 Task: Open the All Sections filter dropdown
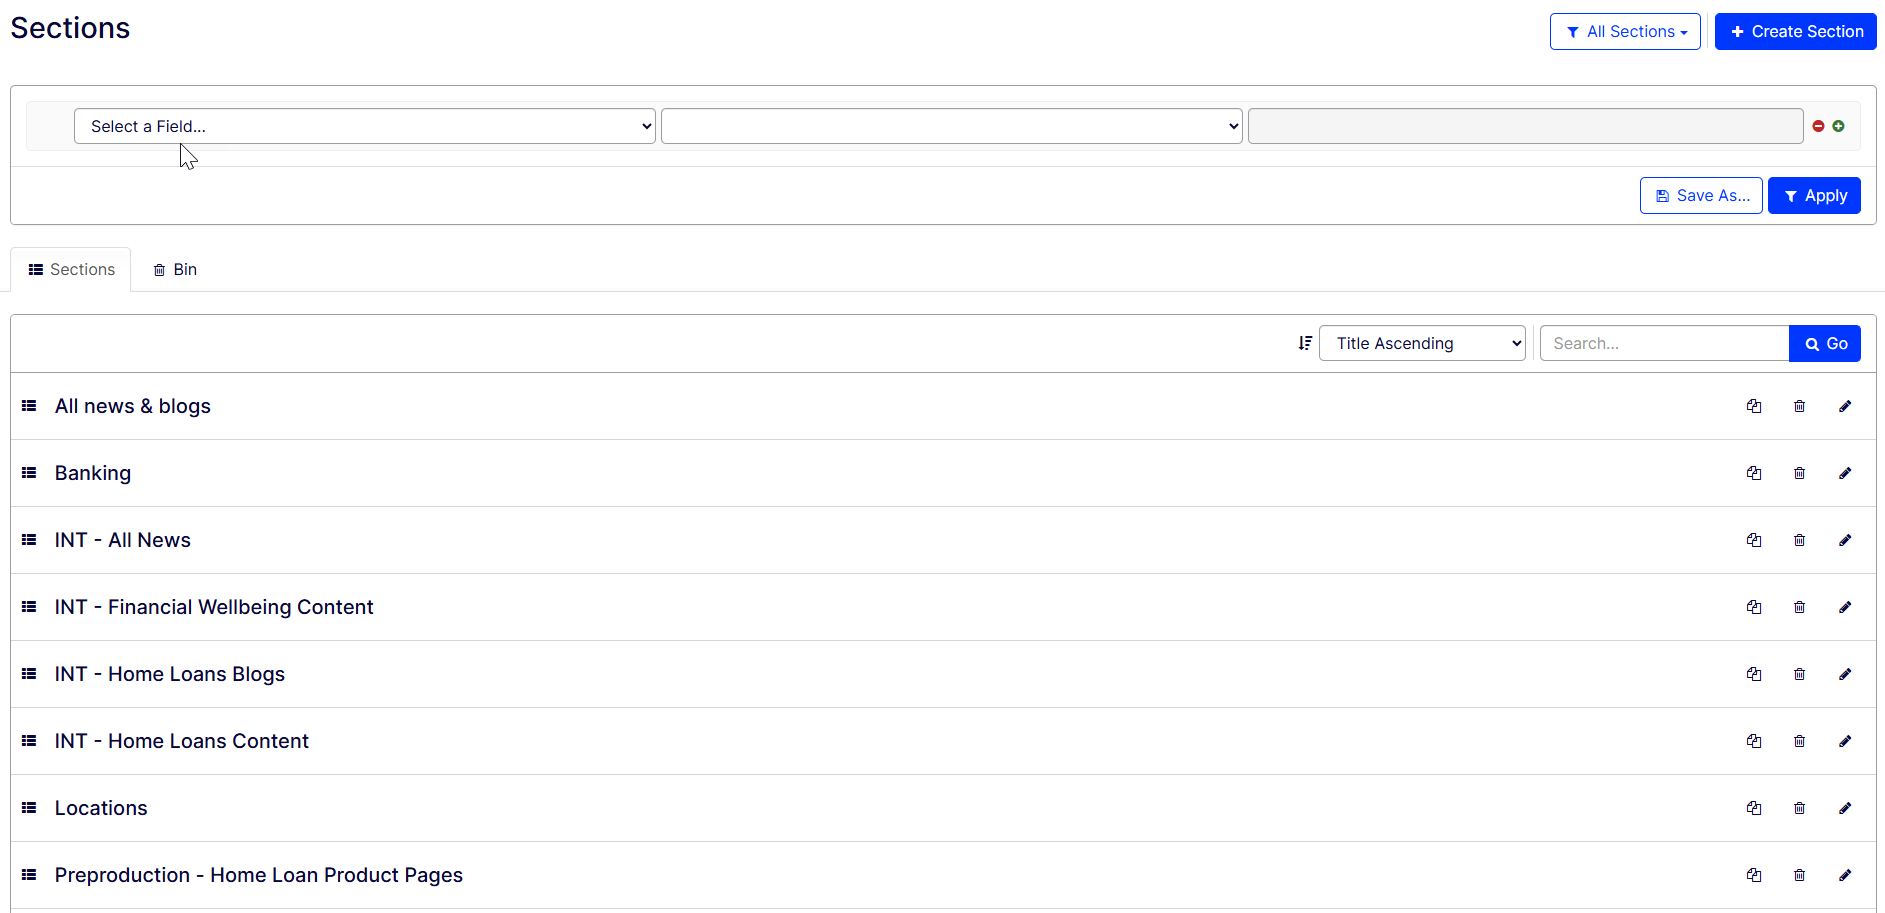pos(1625,32)
